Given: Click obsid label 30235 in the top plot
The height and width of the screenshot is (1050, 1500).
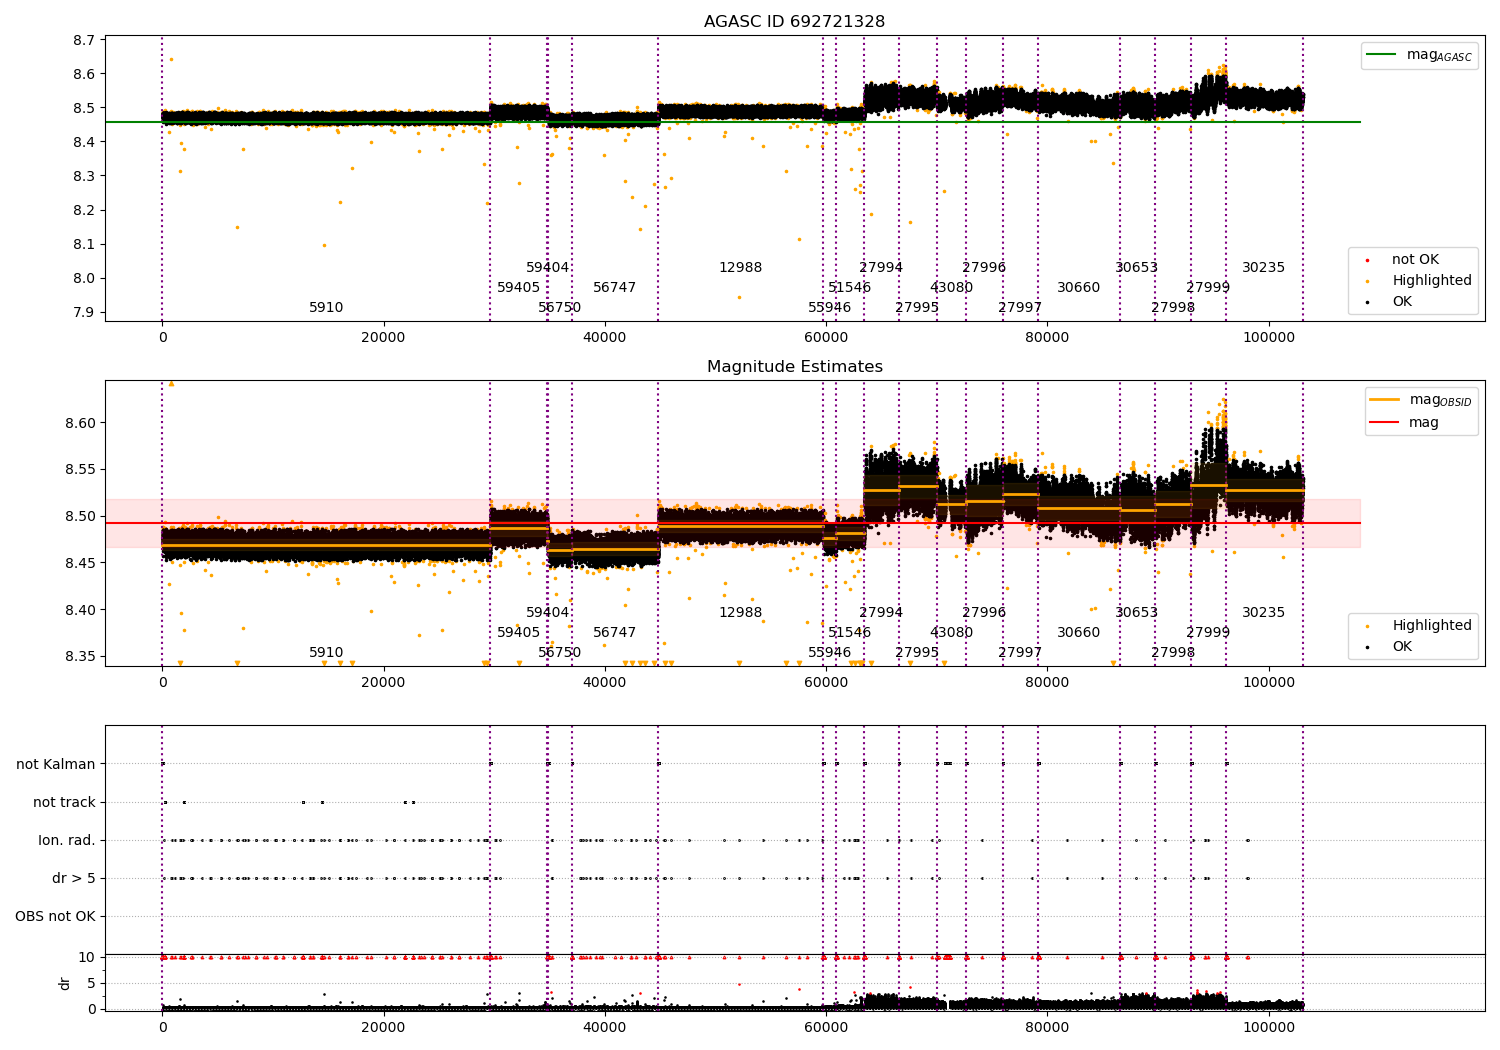Looking at the screenshot, I should tap(1263, 268).
